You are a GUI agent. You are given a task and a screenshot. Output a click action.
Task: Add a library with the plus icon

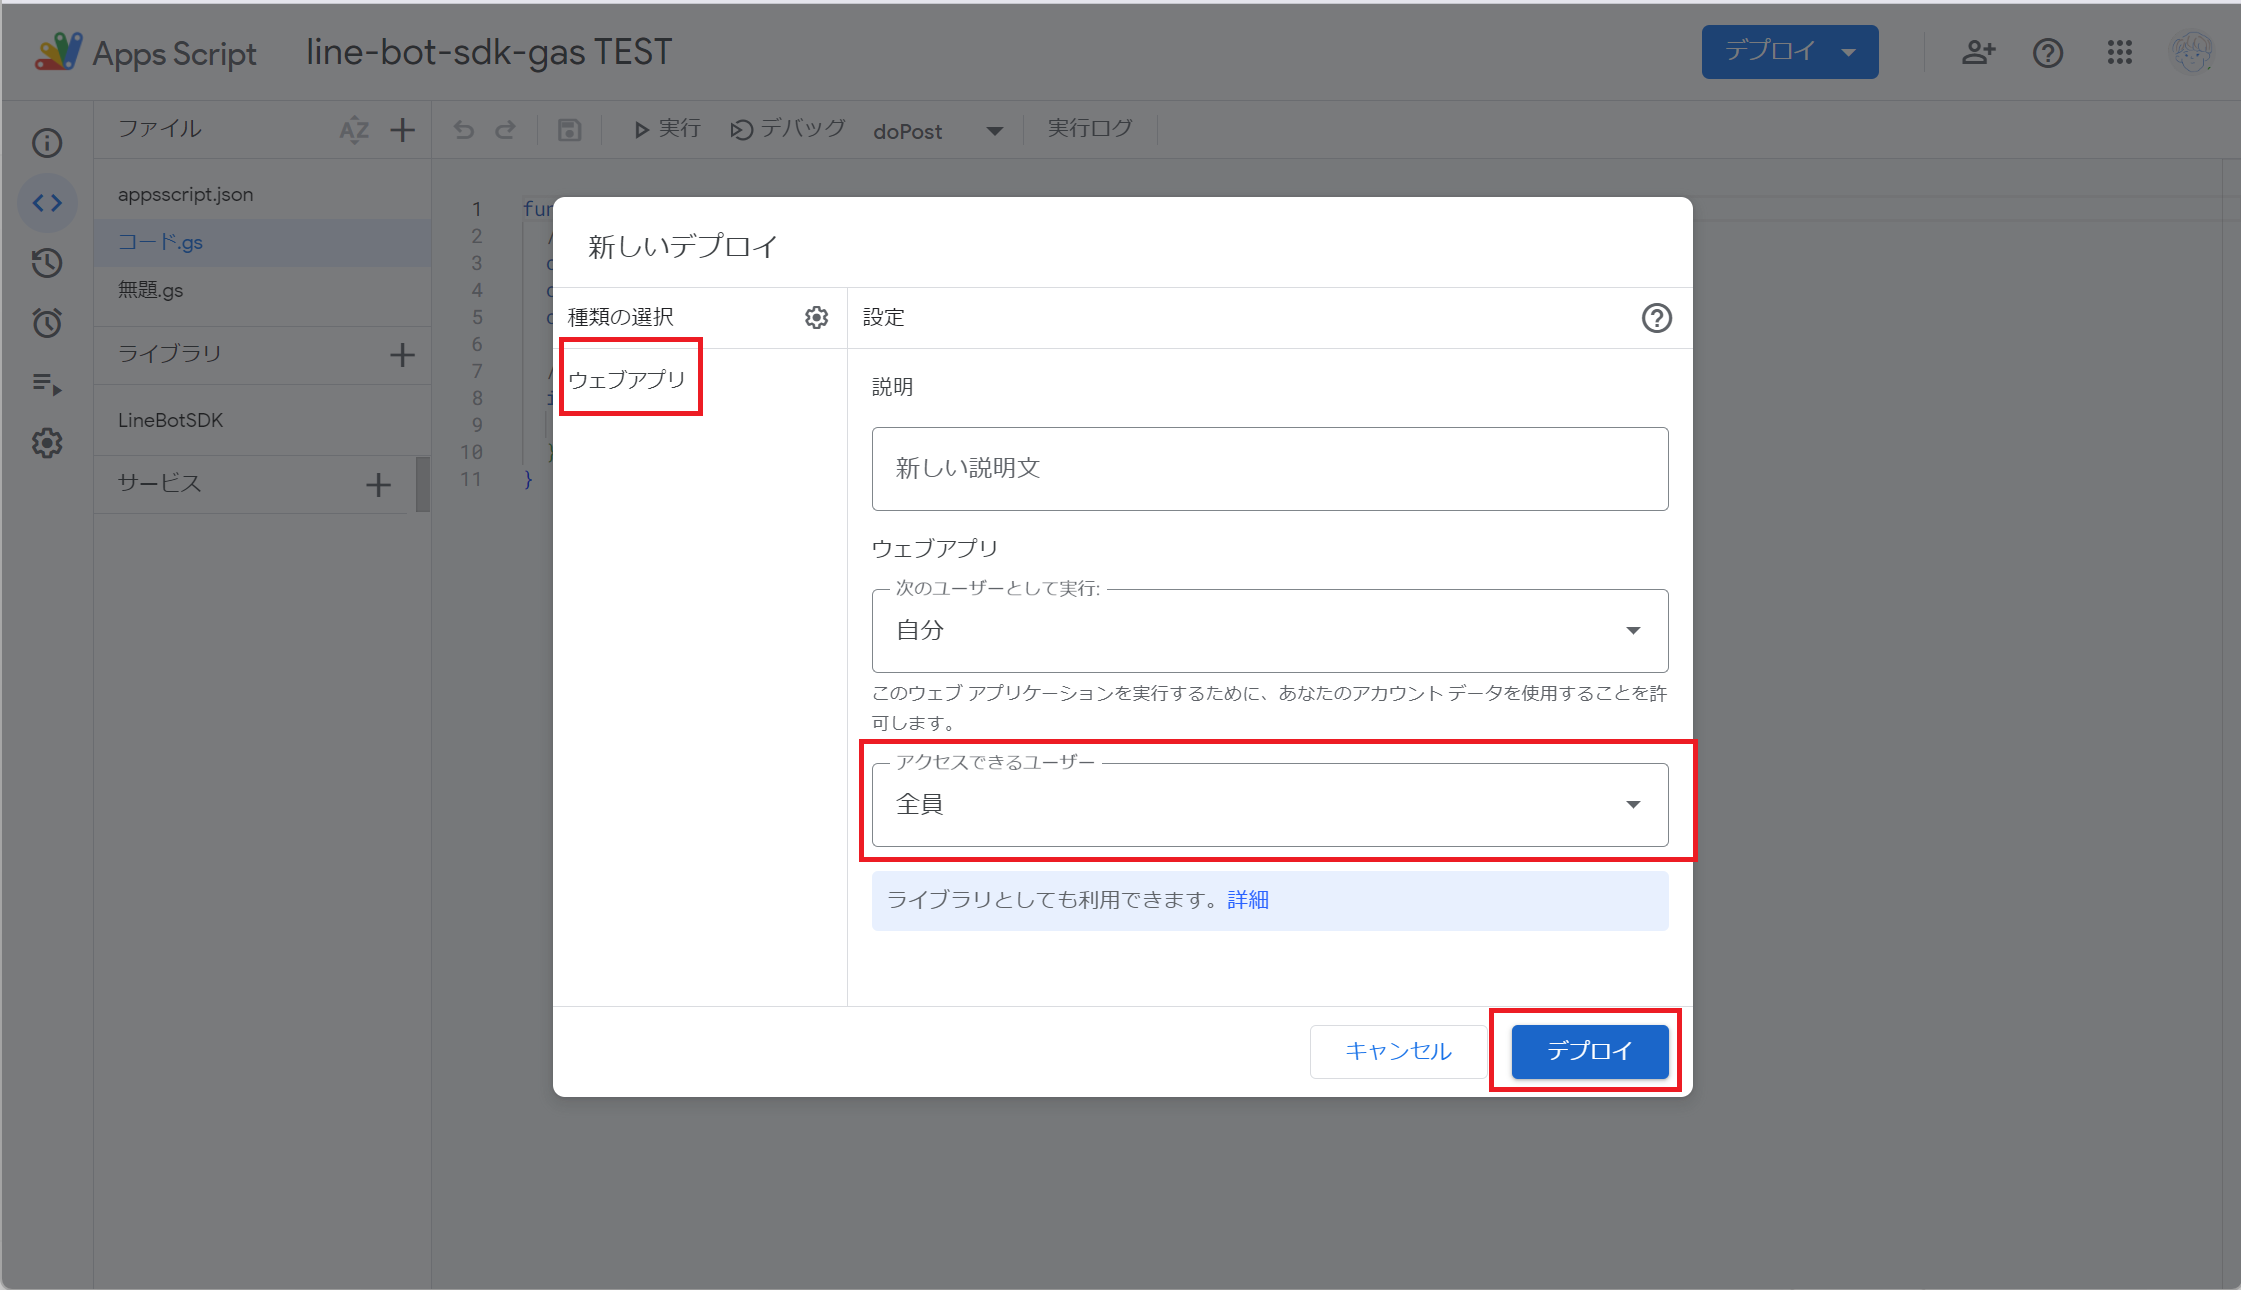tap(402, 354)
